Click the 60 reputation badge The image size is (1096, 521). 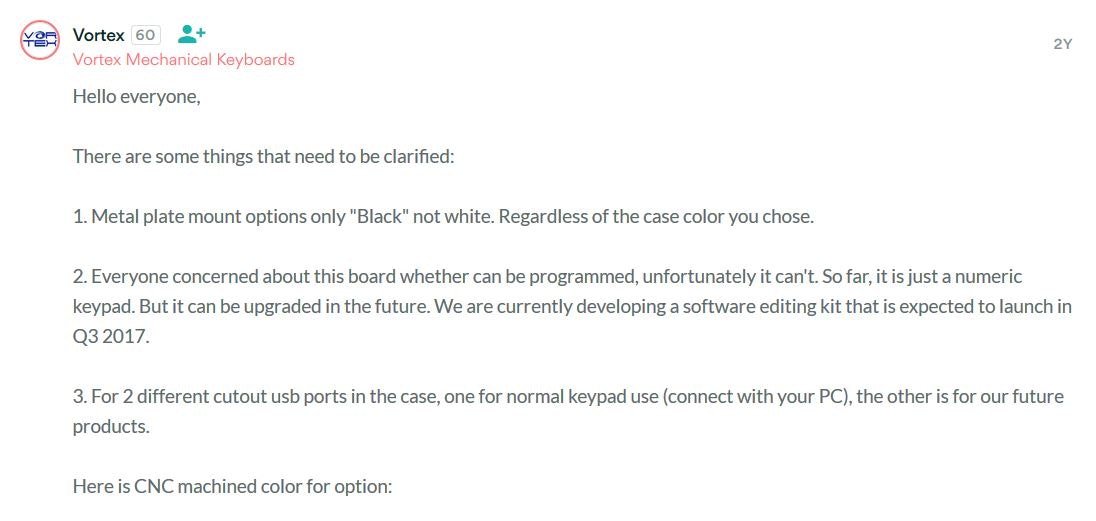(145, 35)
